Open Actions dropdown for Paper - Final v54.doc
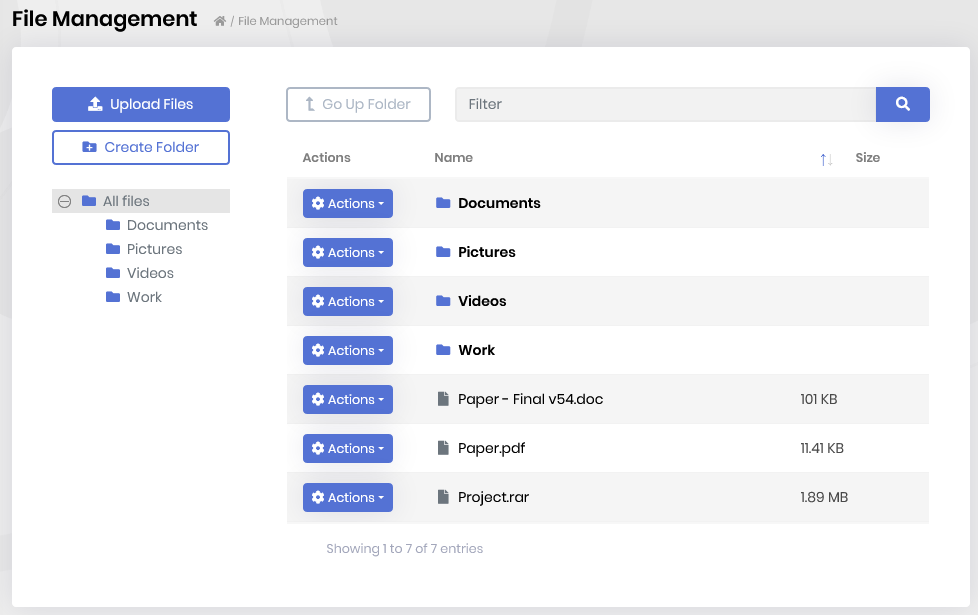 348,399
